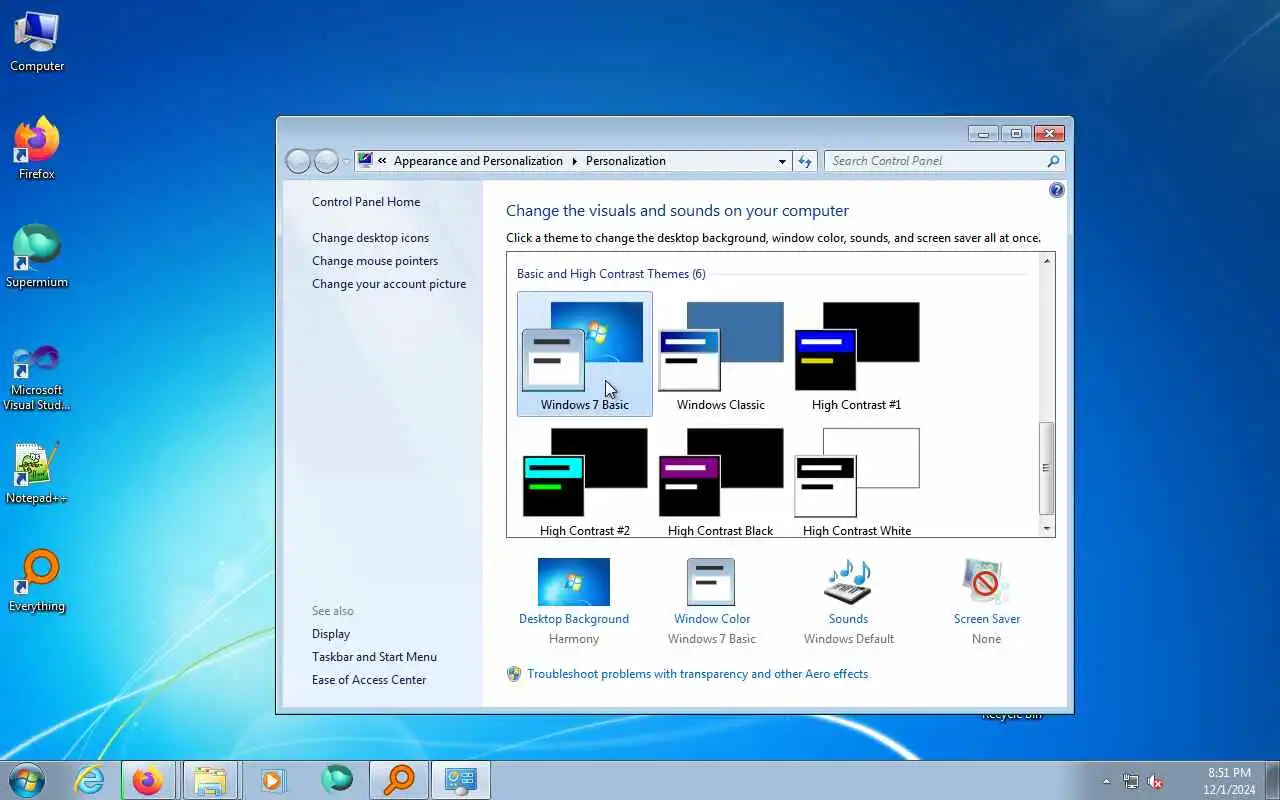
Task: Switch to Firefox on the taskbar
Action: [148, 780]
